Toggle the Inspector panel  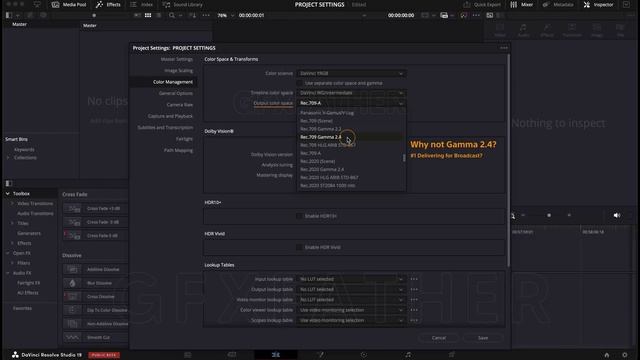coord(598,4)
